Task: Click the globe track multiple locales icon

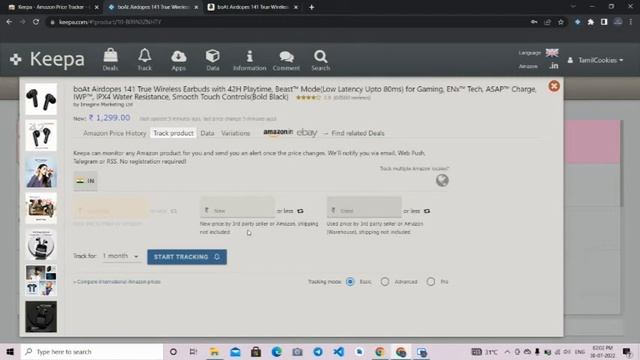Action: click(442, 180)
